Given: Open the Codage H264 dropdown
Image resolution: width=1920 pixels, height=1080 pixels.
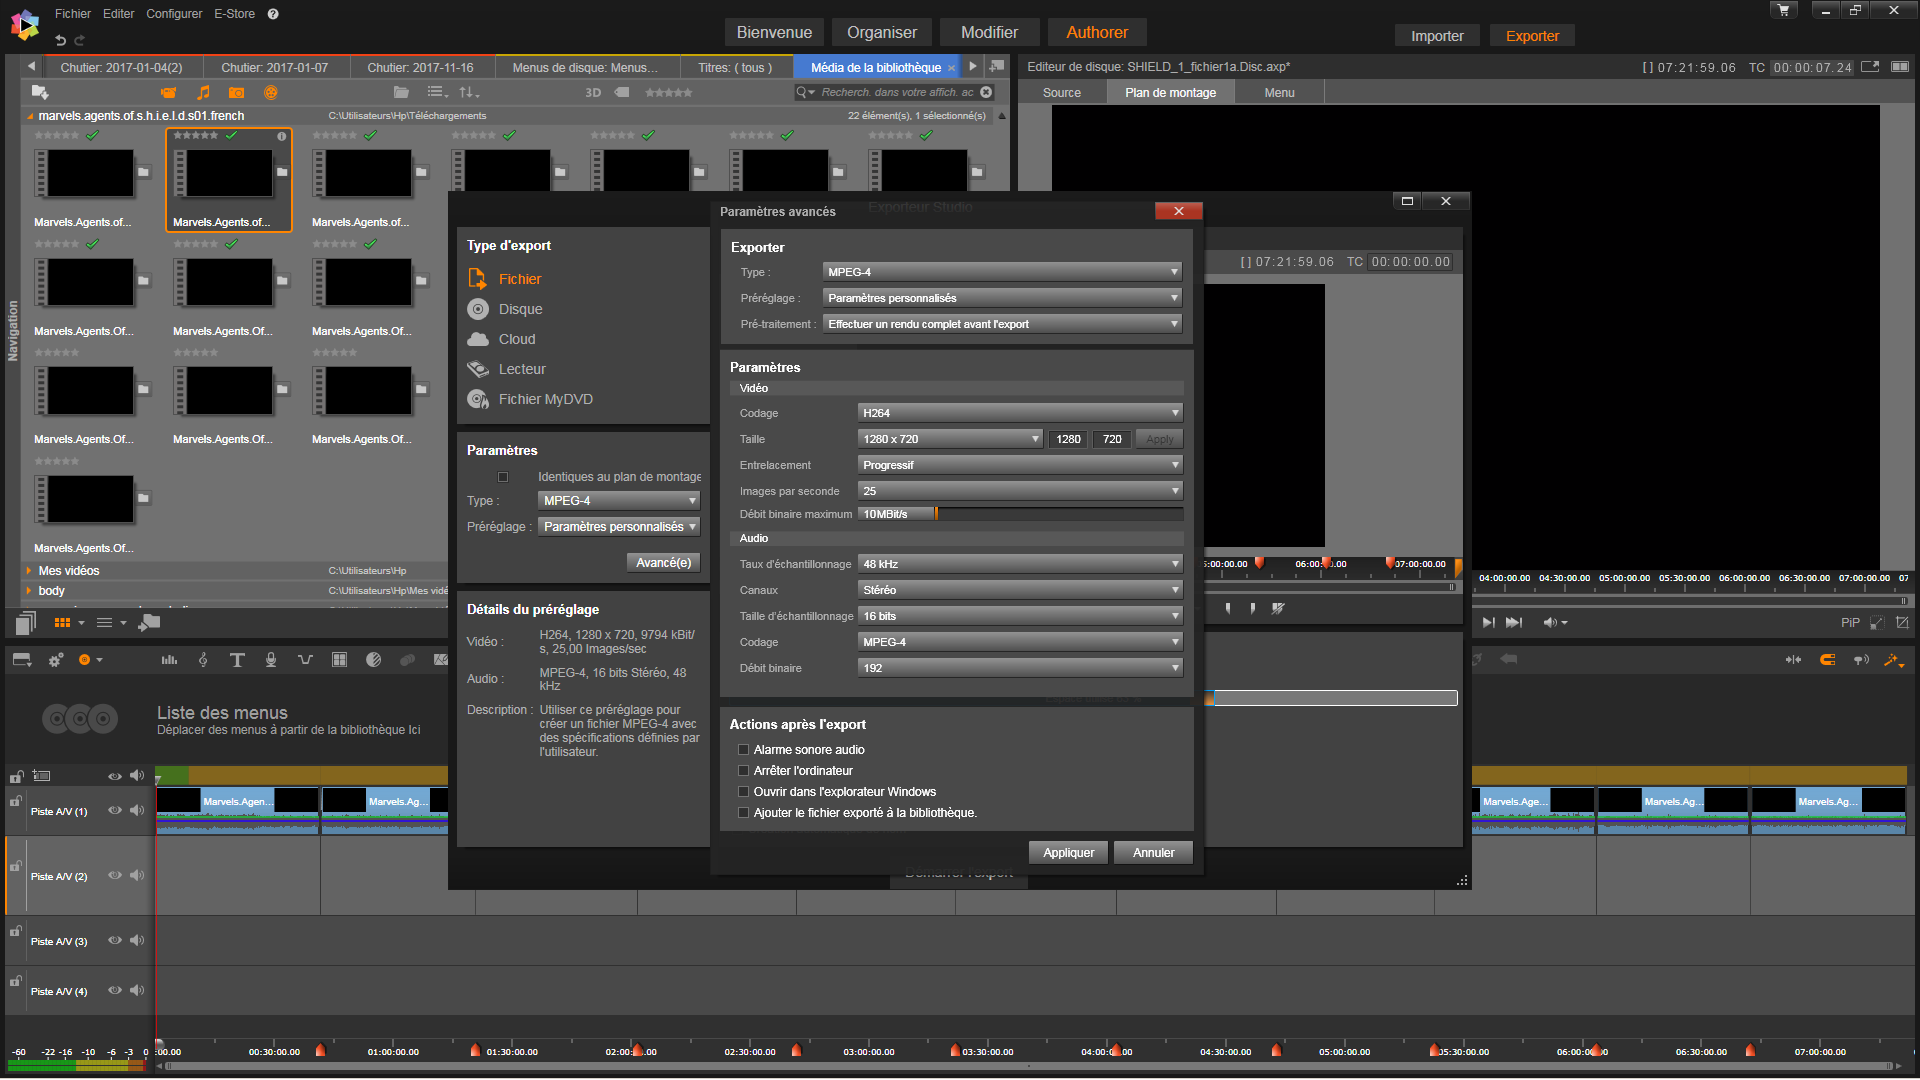Looking at the screenshot, I should point(1020,413).
